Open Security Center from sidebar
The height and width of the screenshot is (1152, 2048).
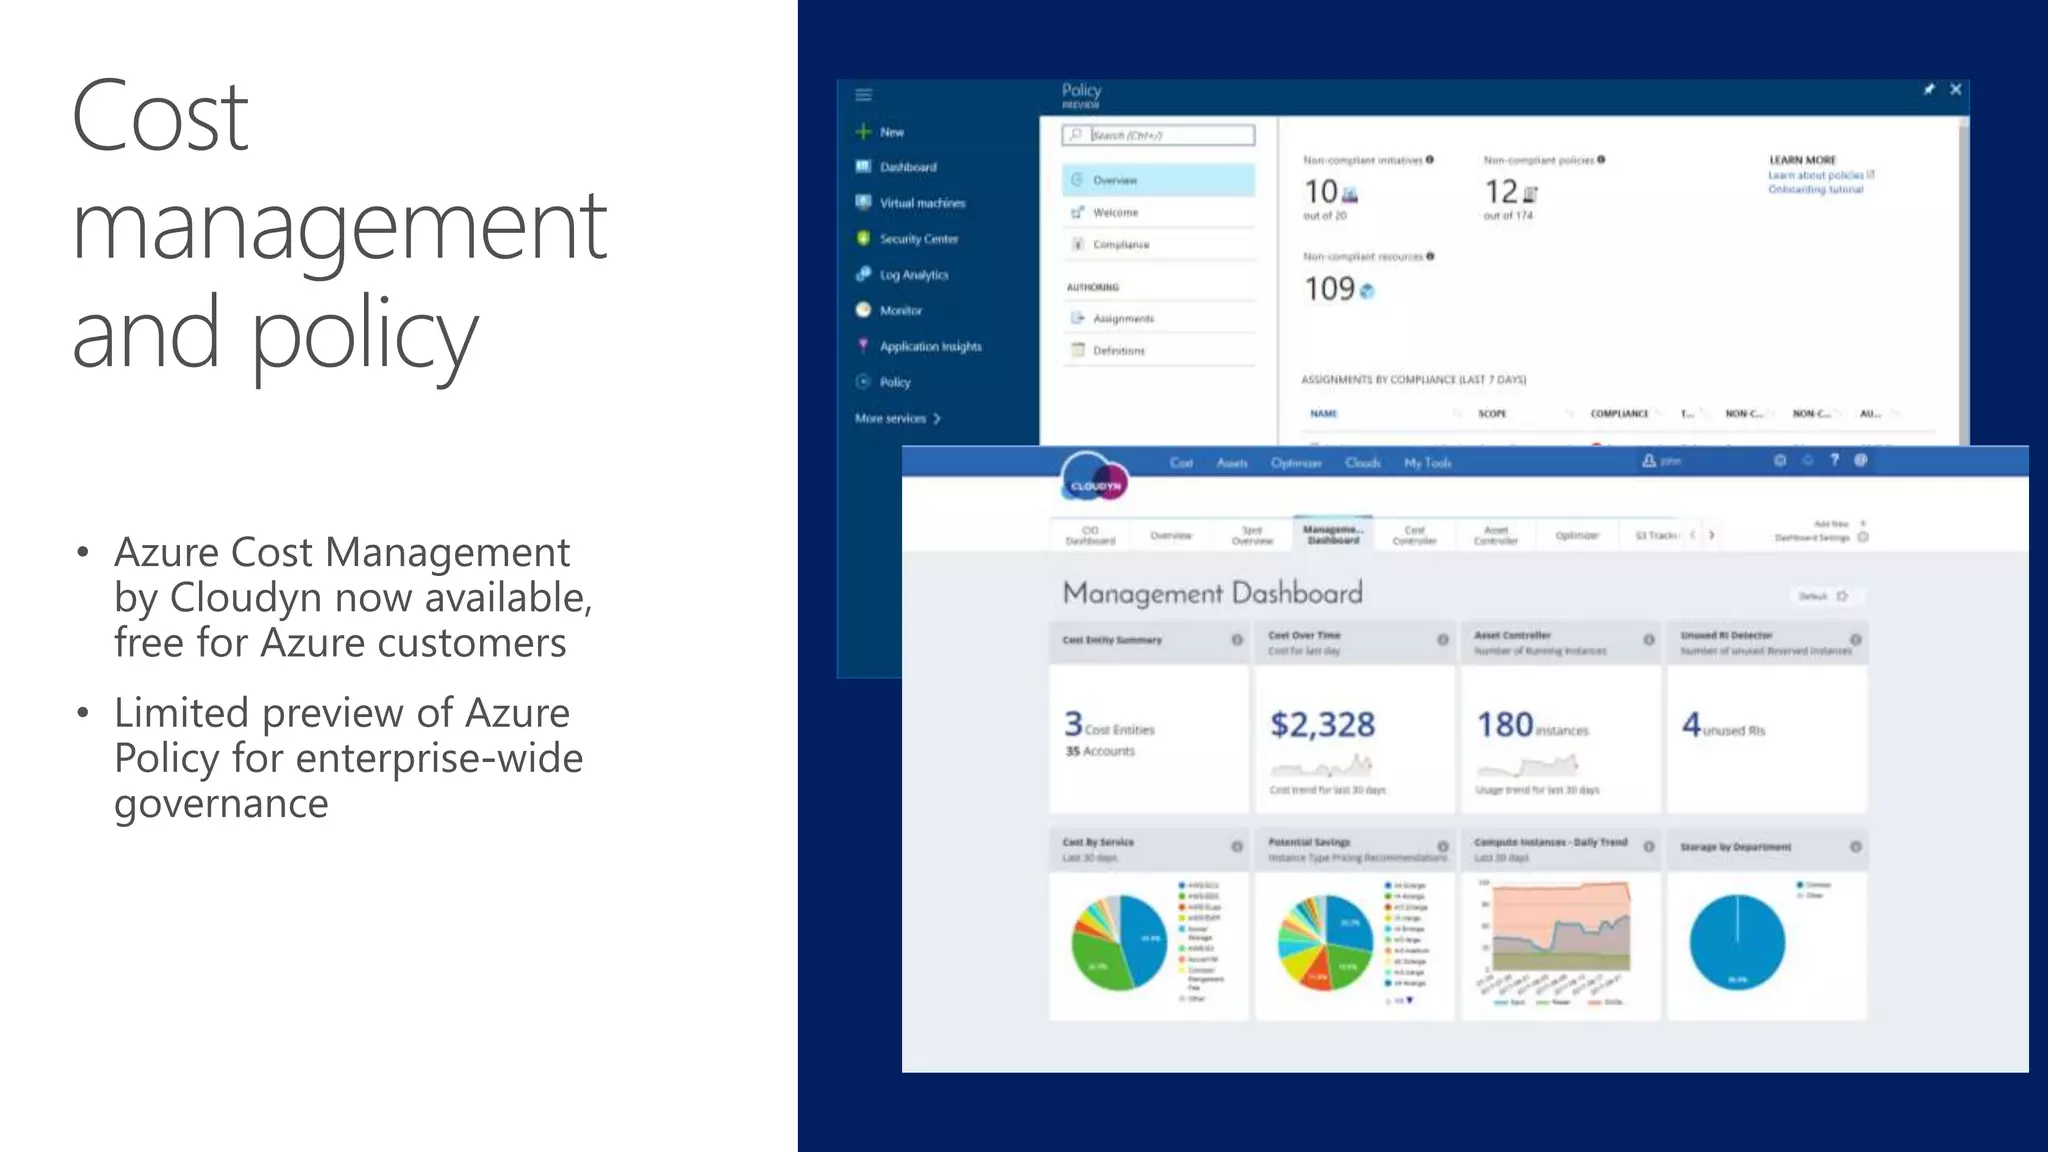tap(918, 239)
